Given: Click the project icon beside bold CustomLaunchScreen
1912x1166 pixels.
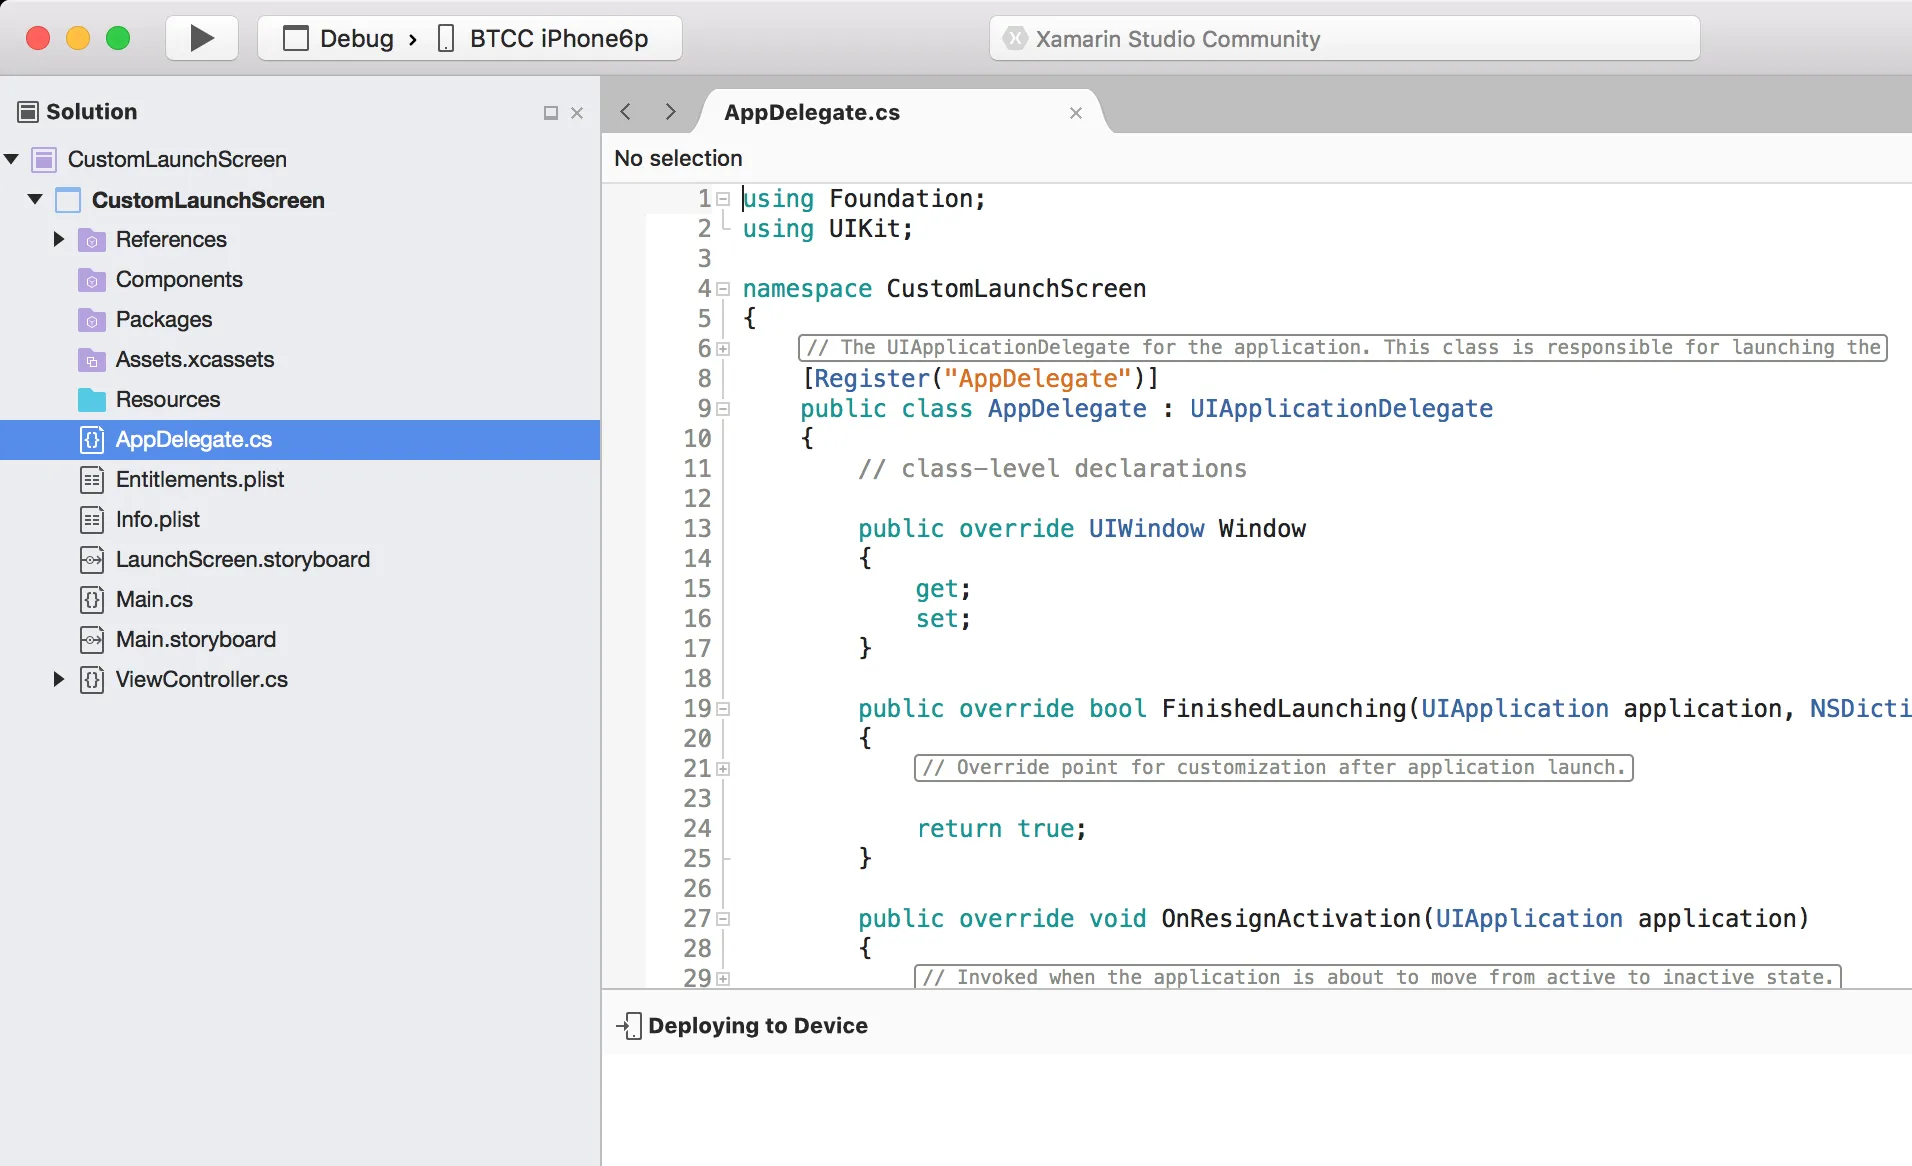Looking at the screenshot, I should click(x=68, y=200).
